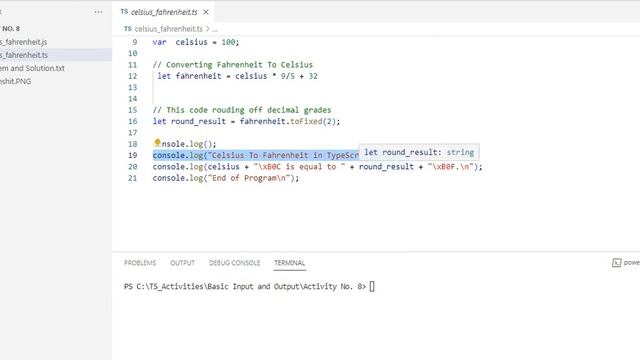Click 'let fahrenheit = celsius * 9/5 + 32'

(238, 76)
